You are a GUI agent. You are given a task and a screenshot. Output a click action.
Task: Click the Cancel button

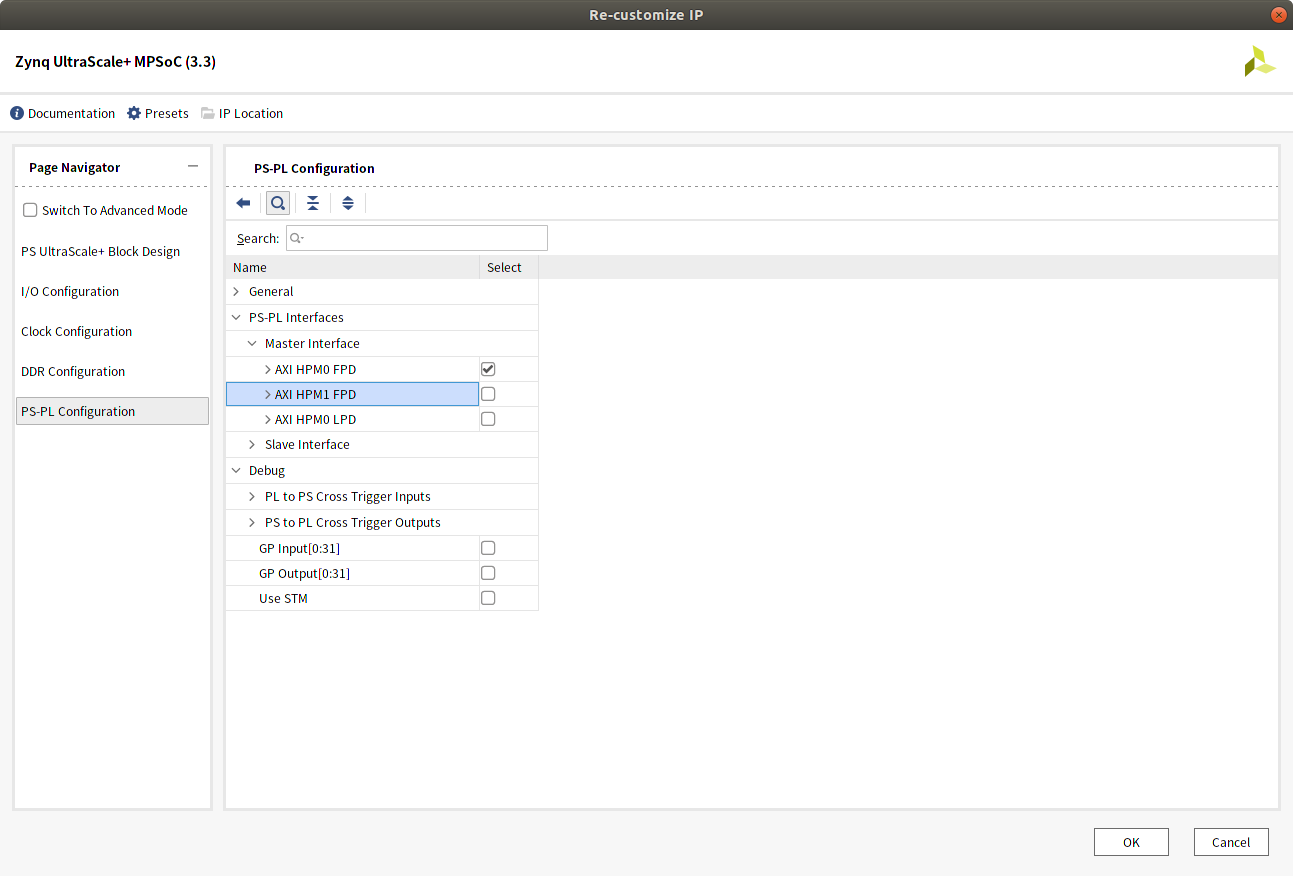tap(1231, 842)
